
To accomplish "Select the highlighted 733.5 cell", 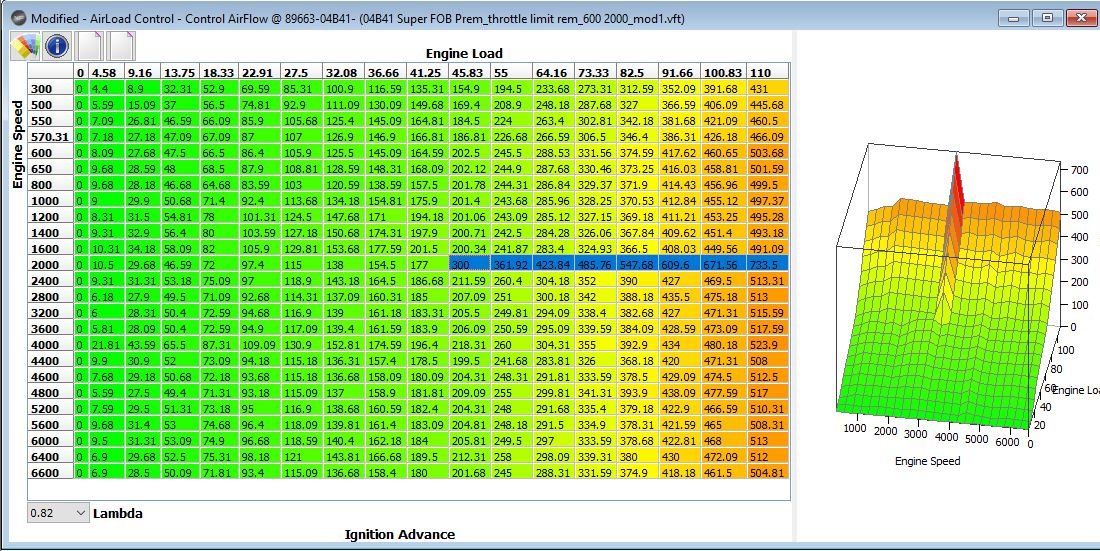I will pyautogui.click(x=768, y=265).
